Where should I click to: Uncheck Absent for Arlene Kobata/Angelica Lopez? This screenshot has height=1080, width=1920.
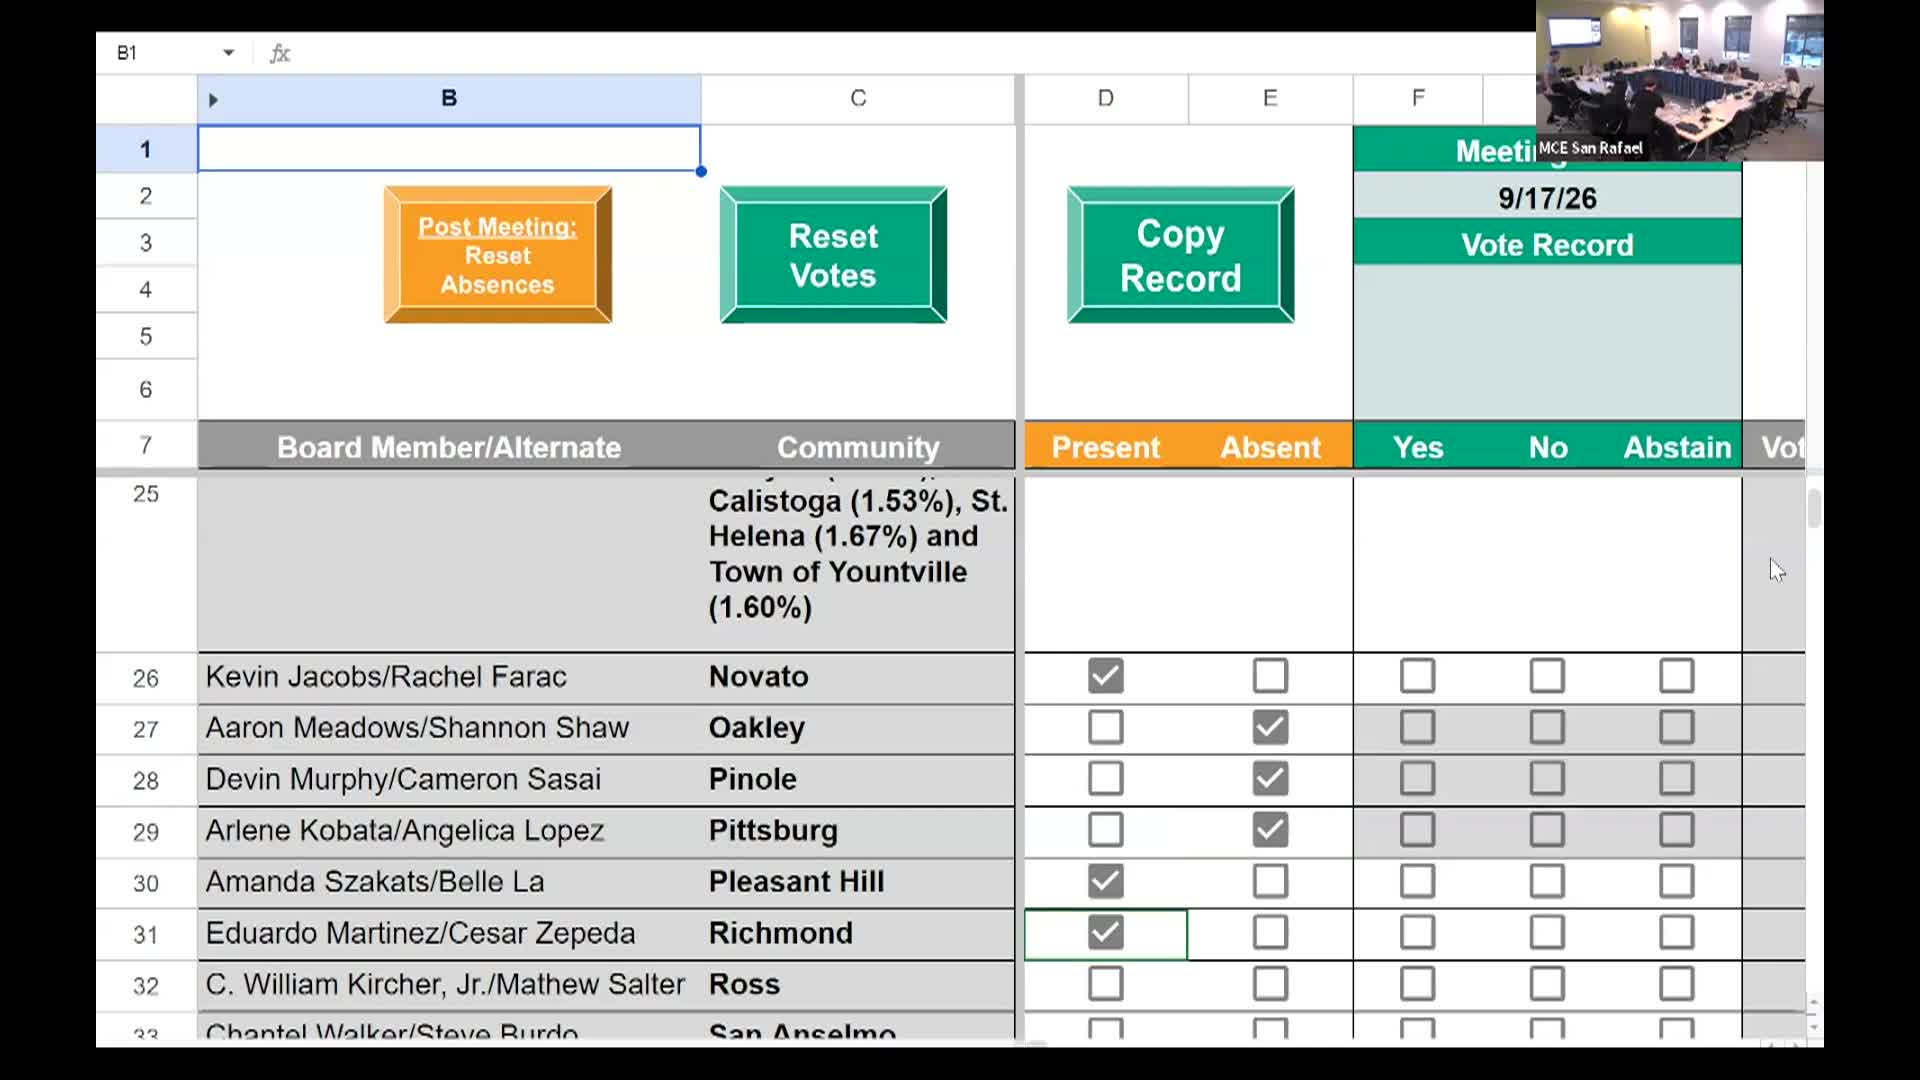[1270, 830]
